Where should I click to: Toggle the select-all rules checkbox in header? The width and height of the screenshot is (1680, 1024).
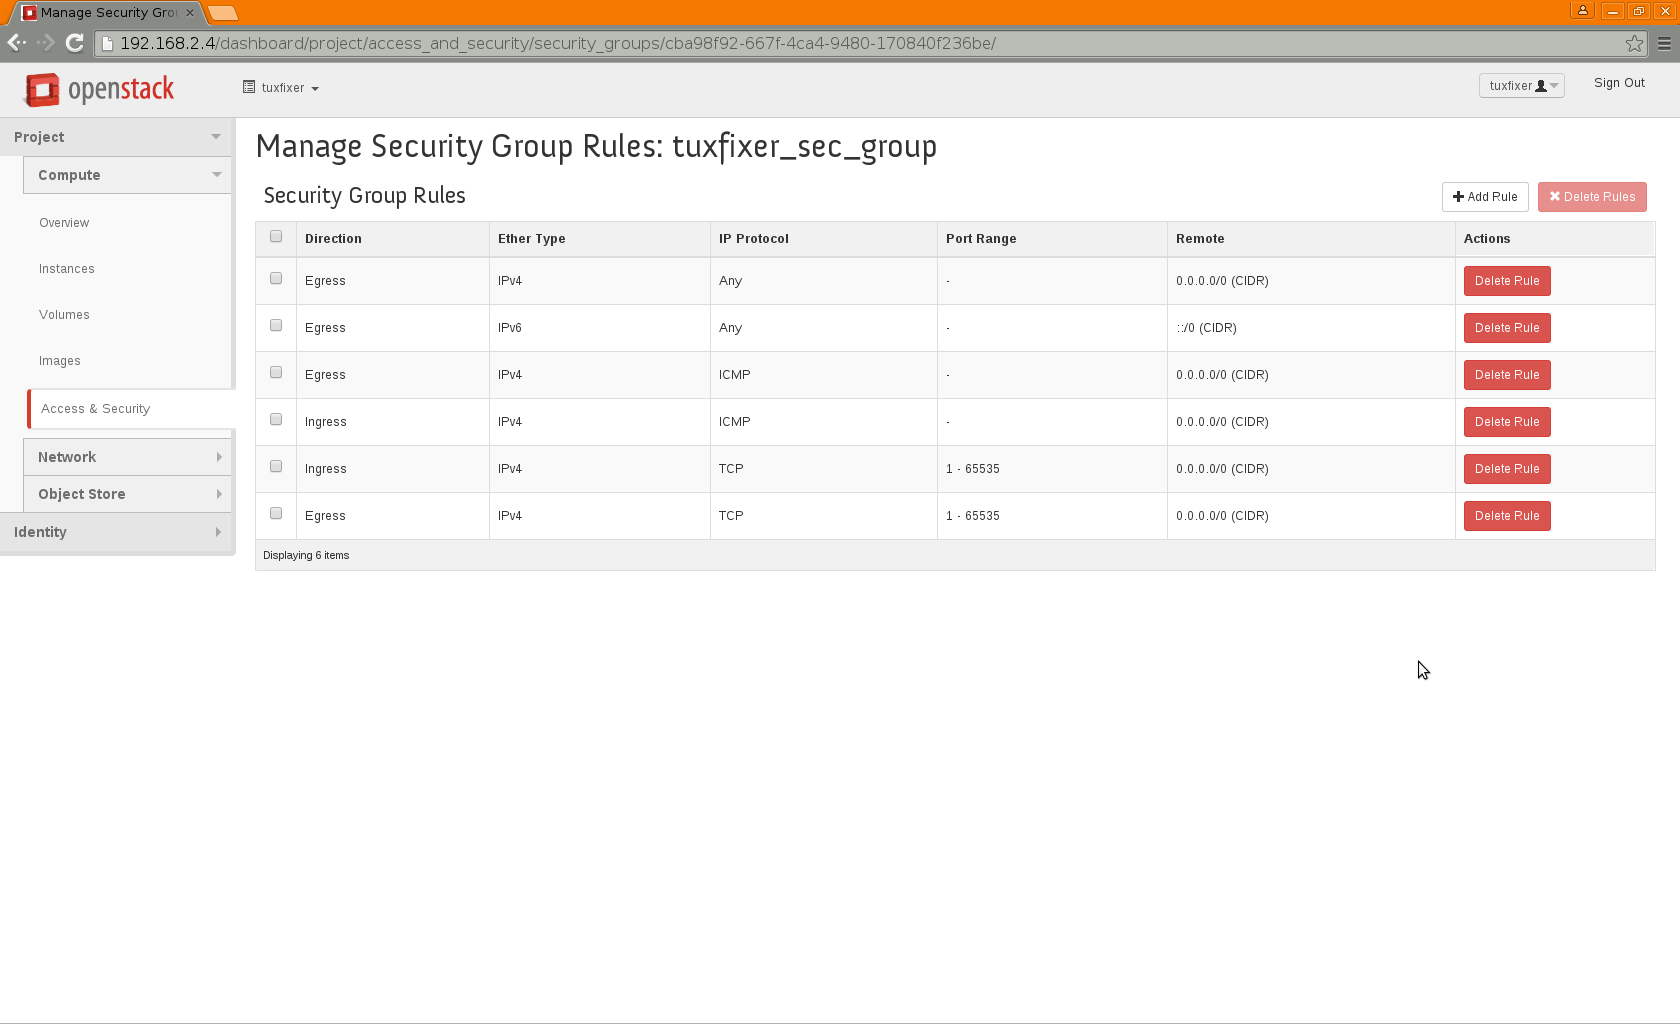coord(276,237)
